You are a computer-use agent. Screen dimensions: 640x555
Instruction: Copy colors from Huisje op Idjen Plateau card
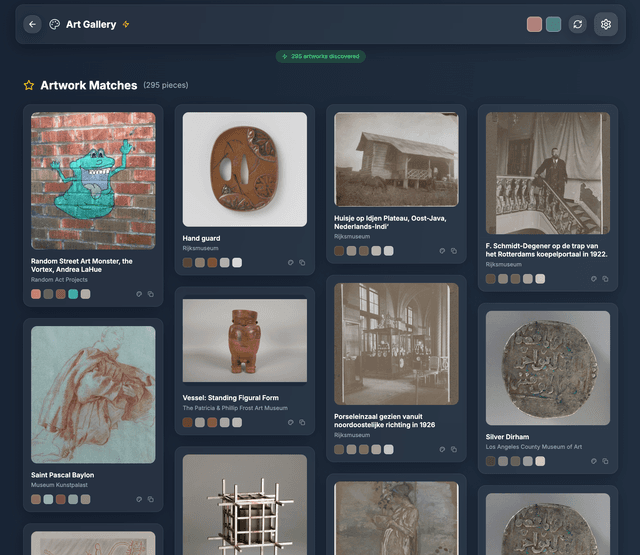(454, 251)
